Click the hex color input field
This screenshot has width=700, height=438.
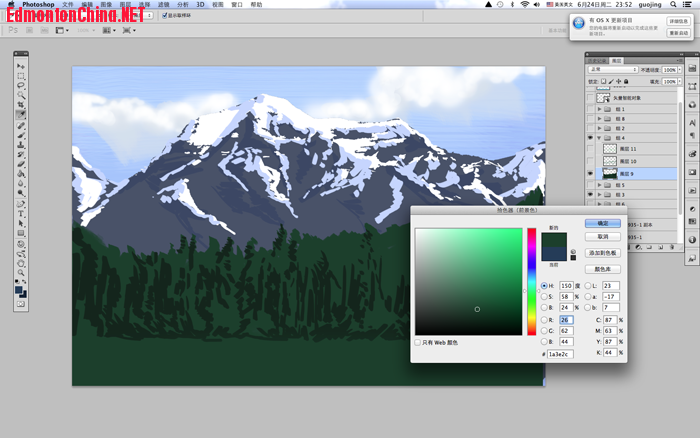(560, 354)
